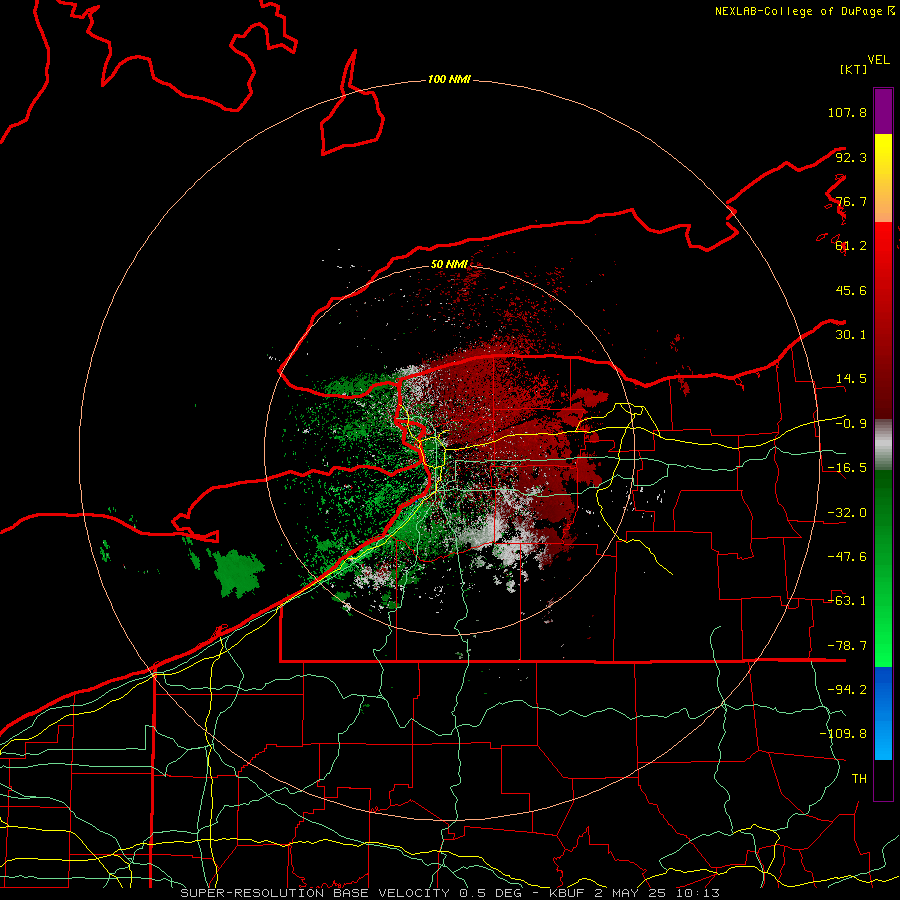Click the VEL legend title

[x=878, y=60]
